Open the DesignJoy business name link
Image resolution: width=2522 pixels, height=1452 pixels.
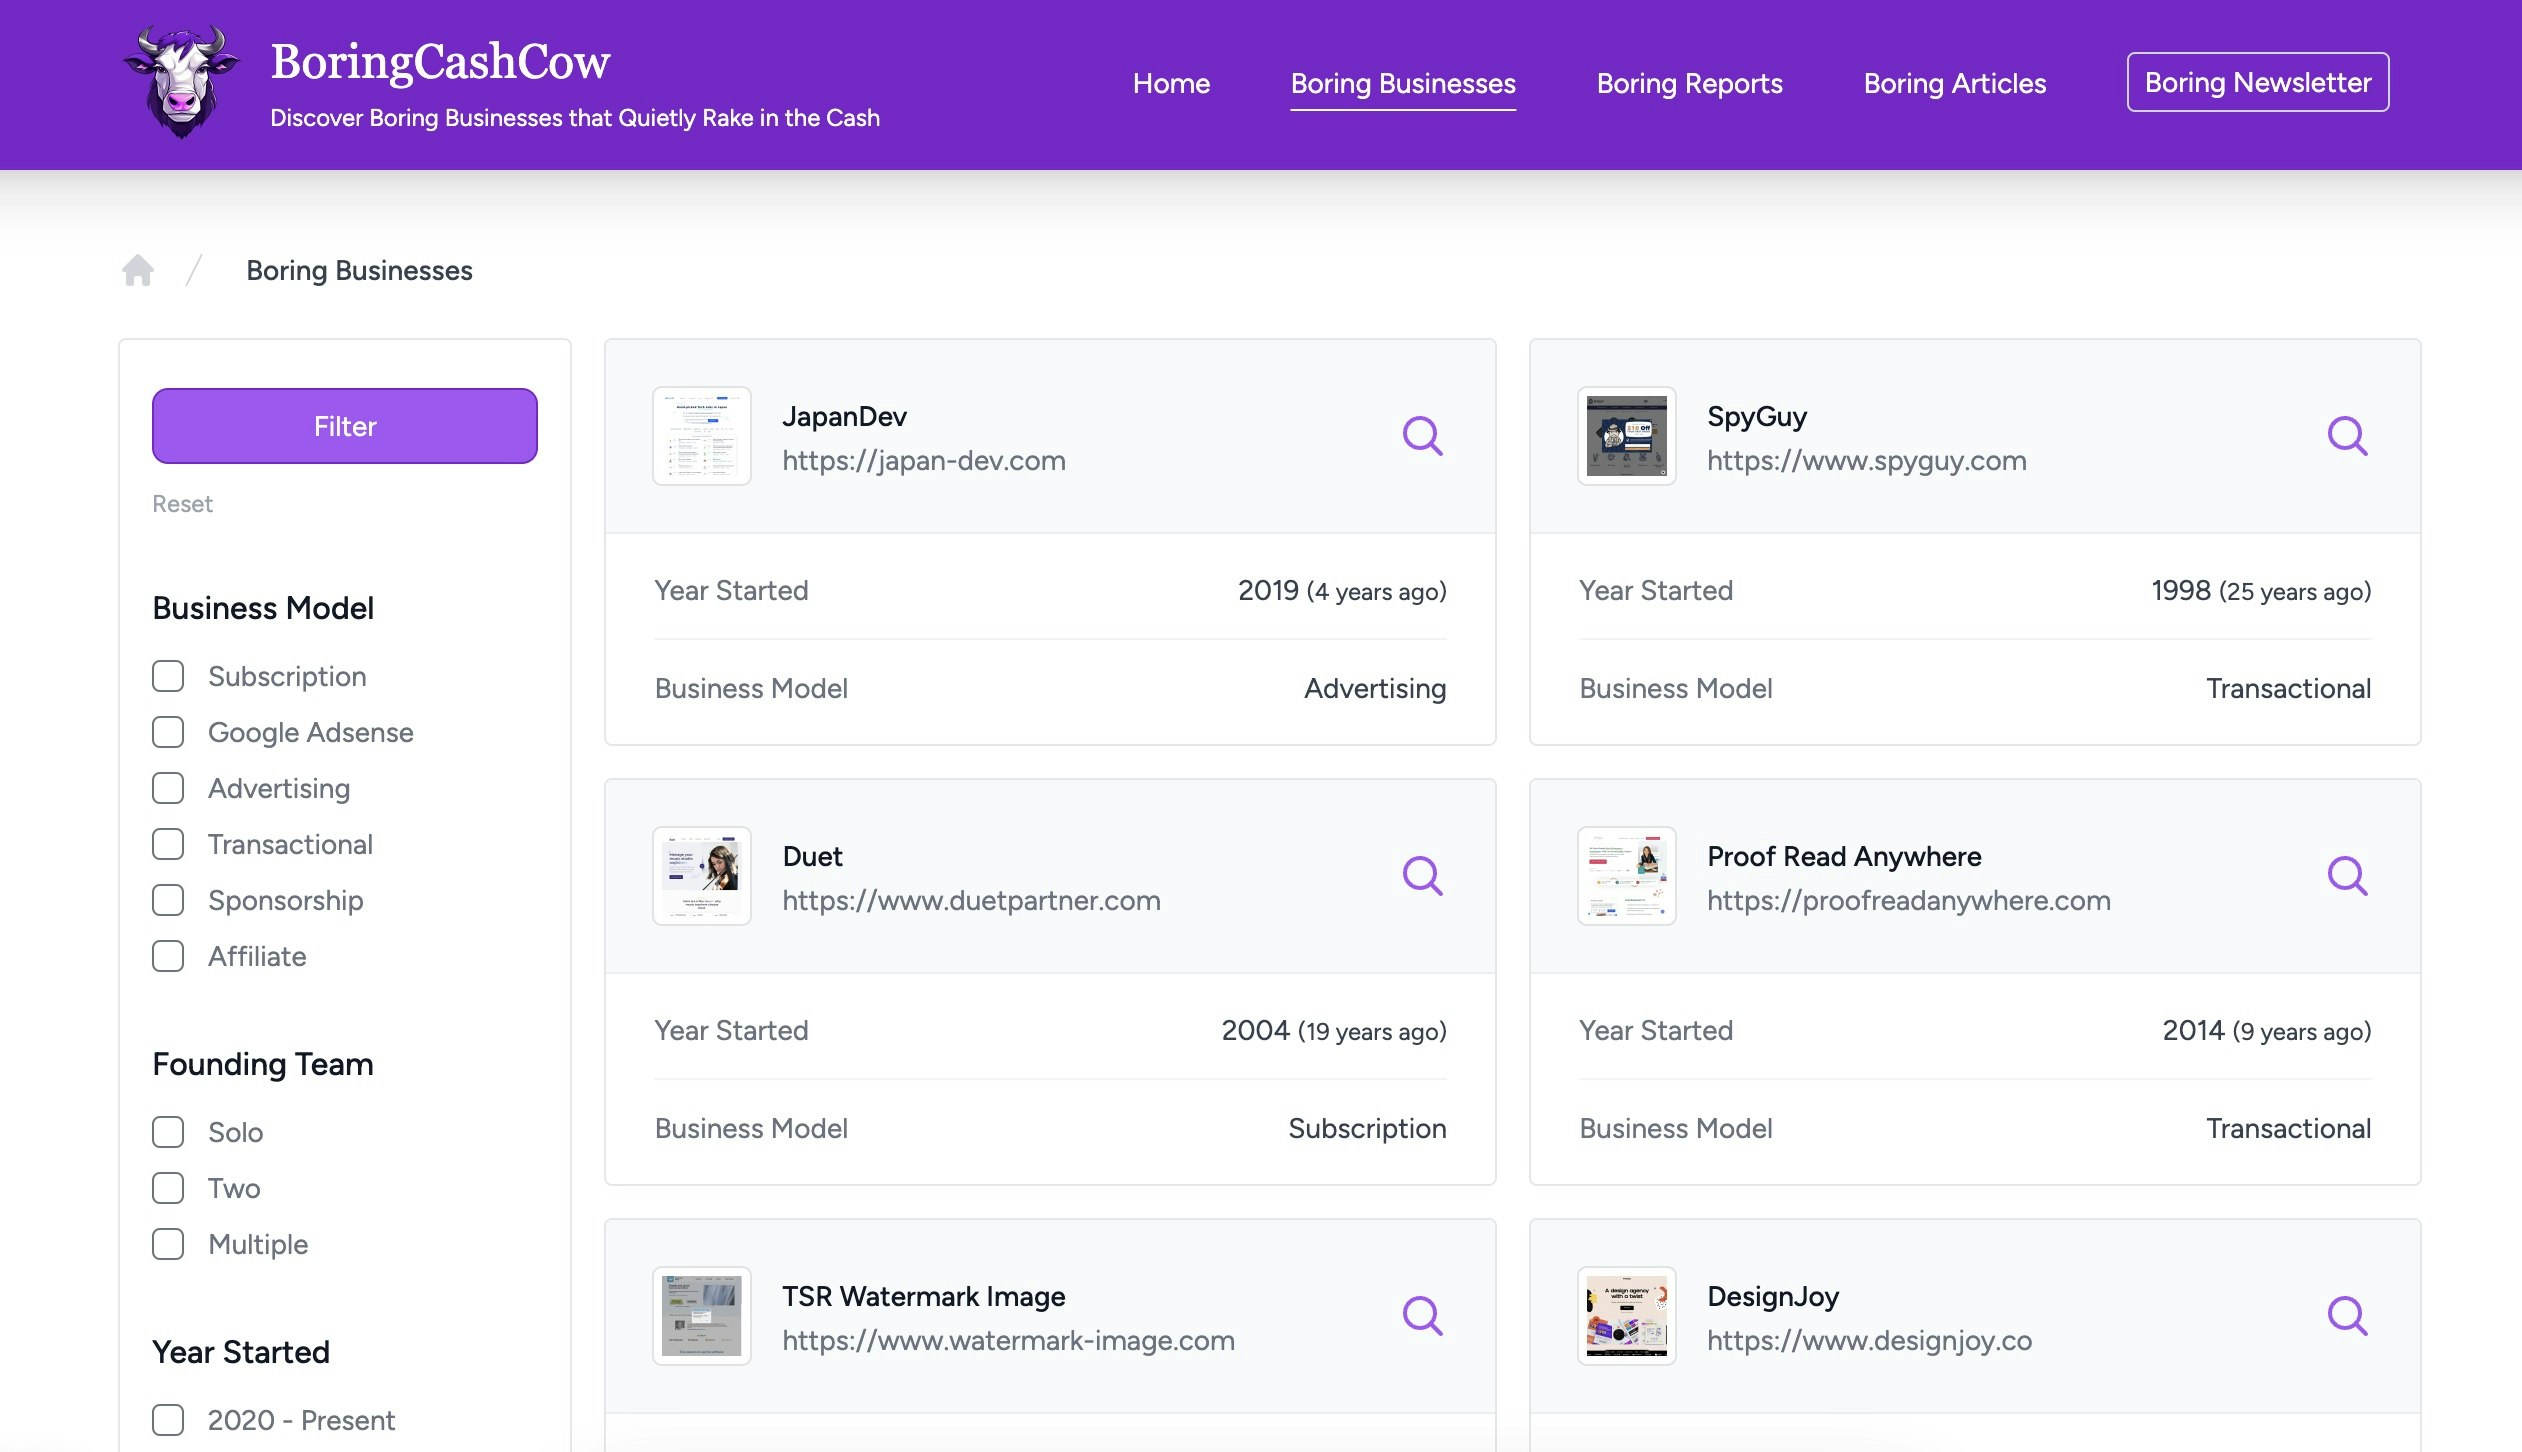pyautogui.click(x=1772, y=1296)
